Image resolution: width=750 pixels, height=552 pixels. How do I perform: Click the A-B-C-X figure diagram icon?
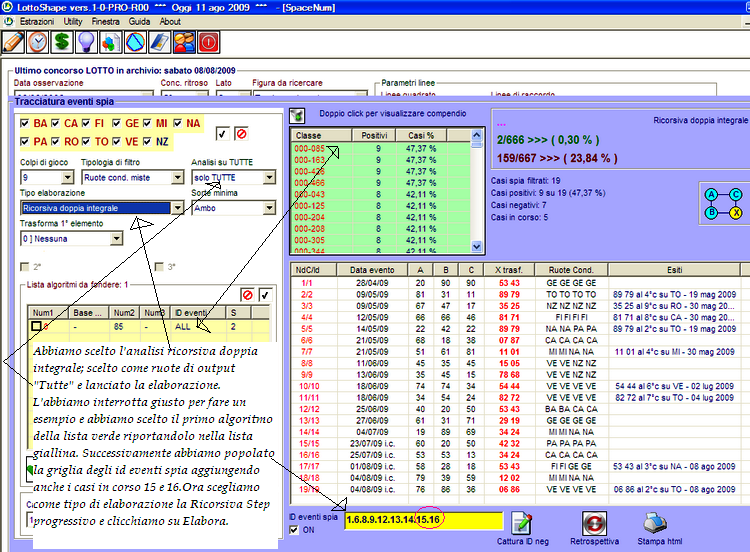click(724, 203)
